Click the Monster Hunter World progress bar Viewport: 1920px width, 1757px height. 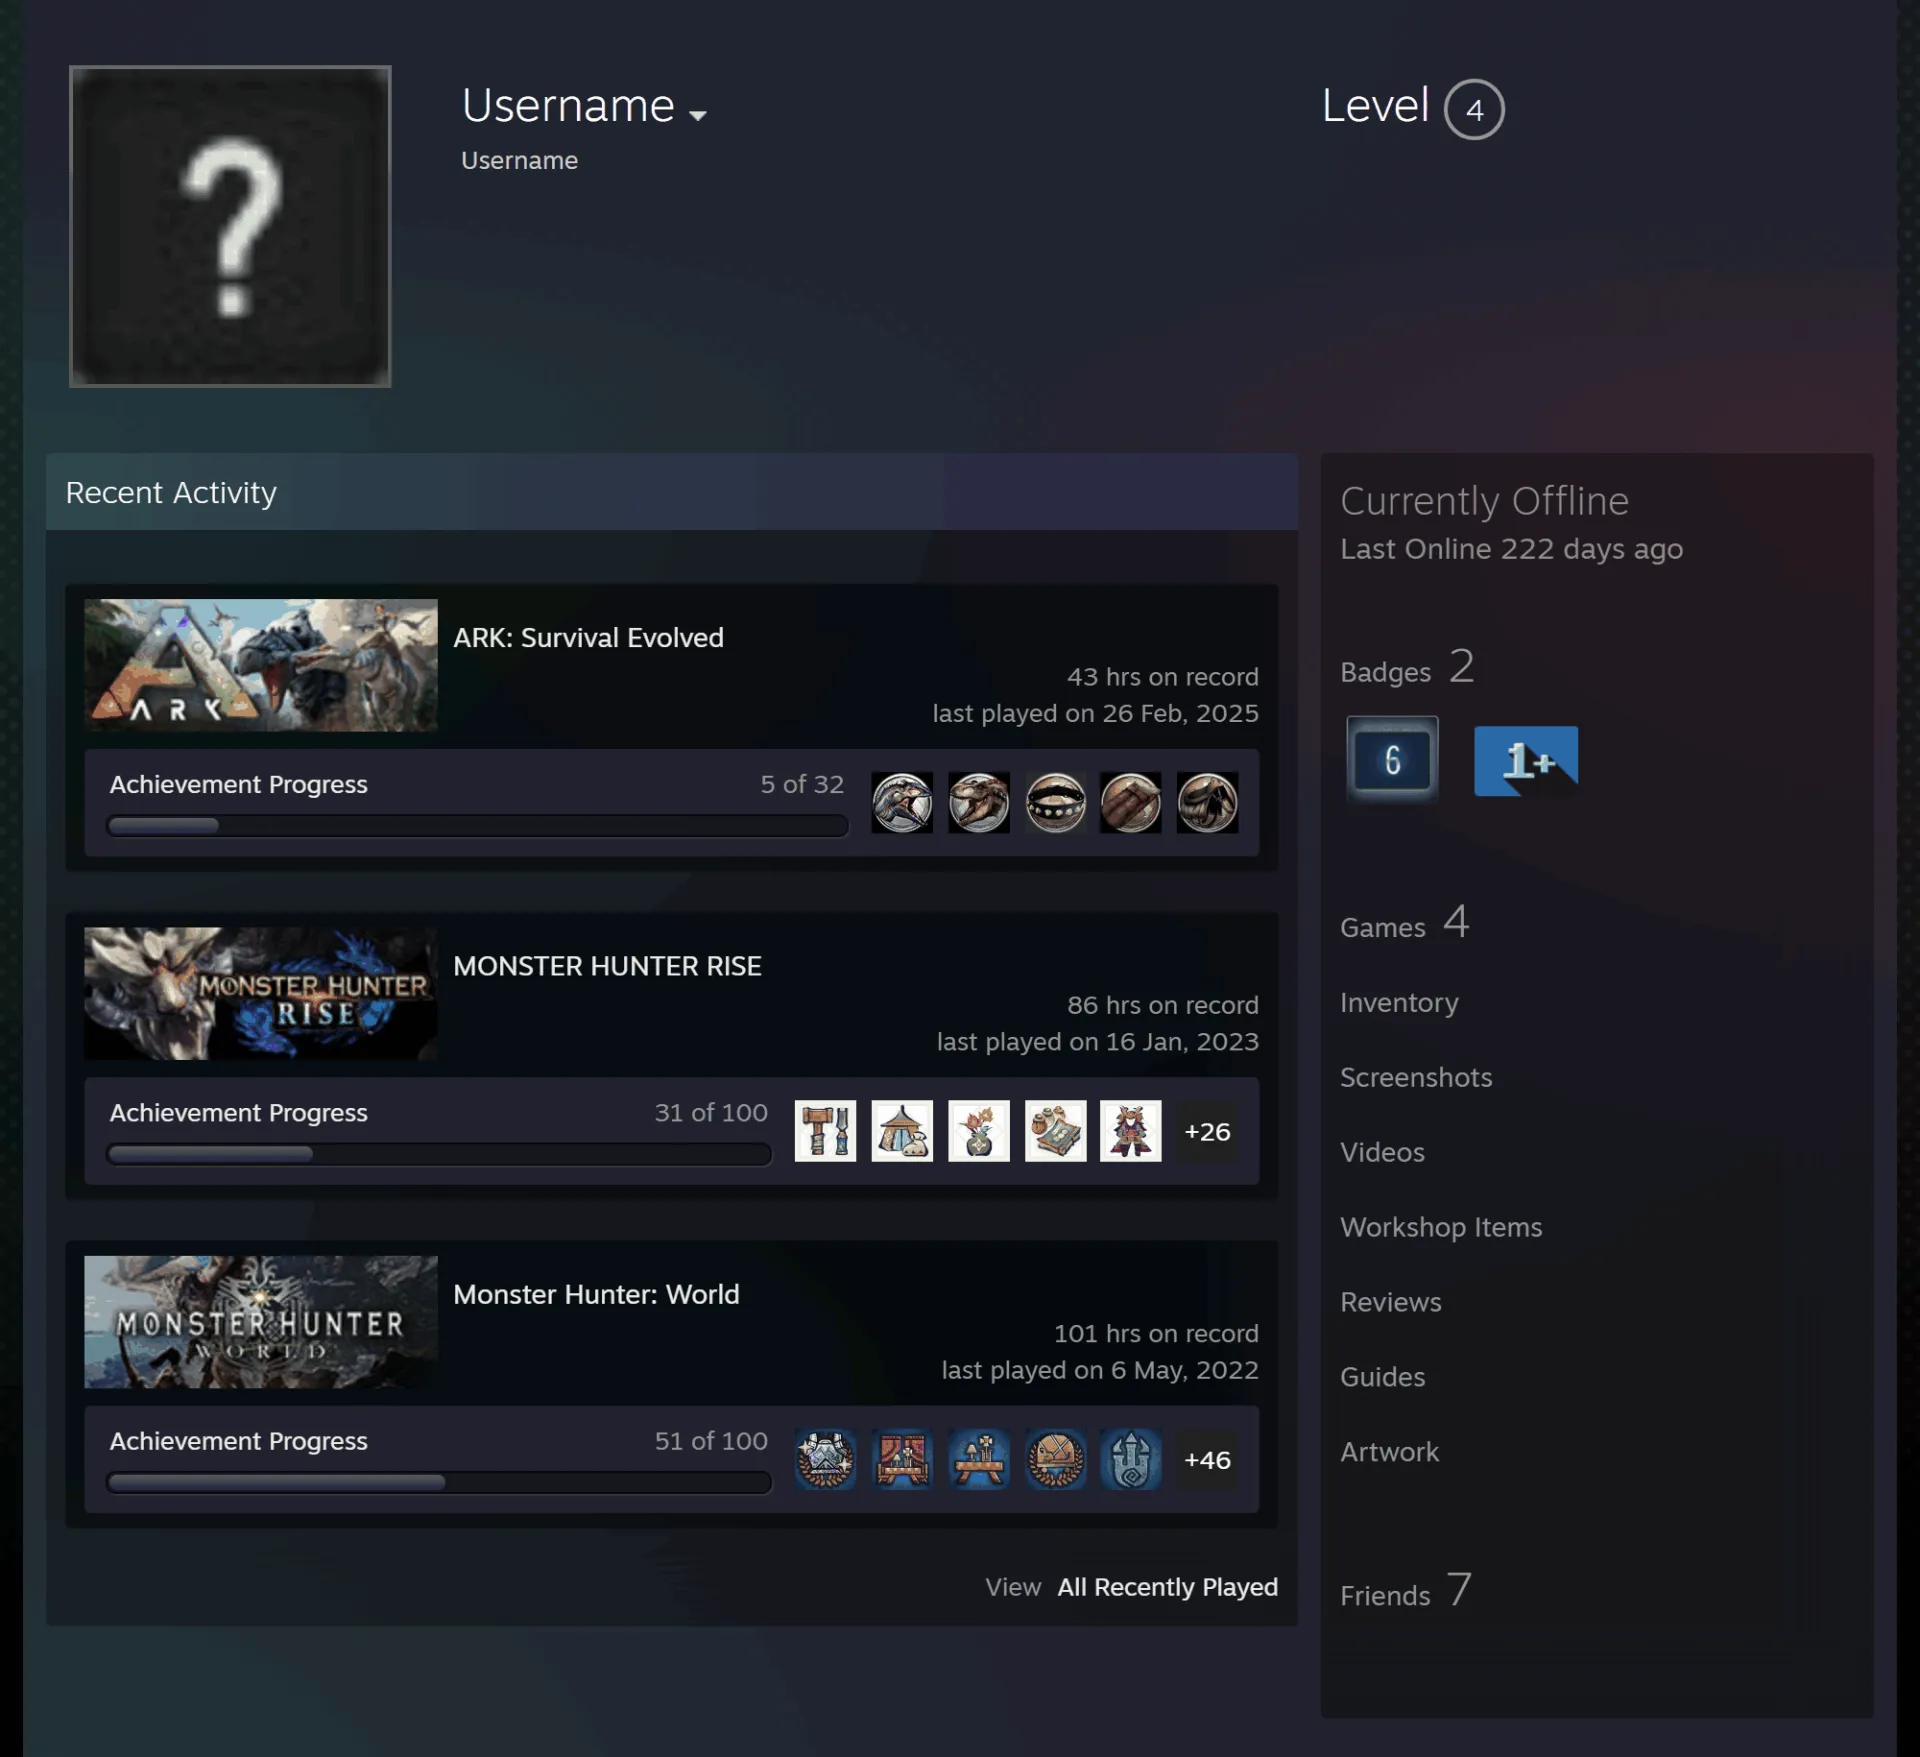(x=439, y=1482)
